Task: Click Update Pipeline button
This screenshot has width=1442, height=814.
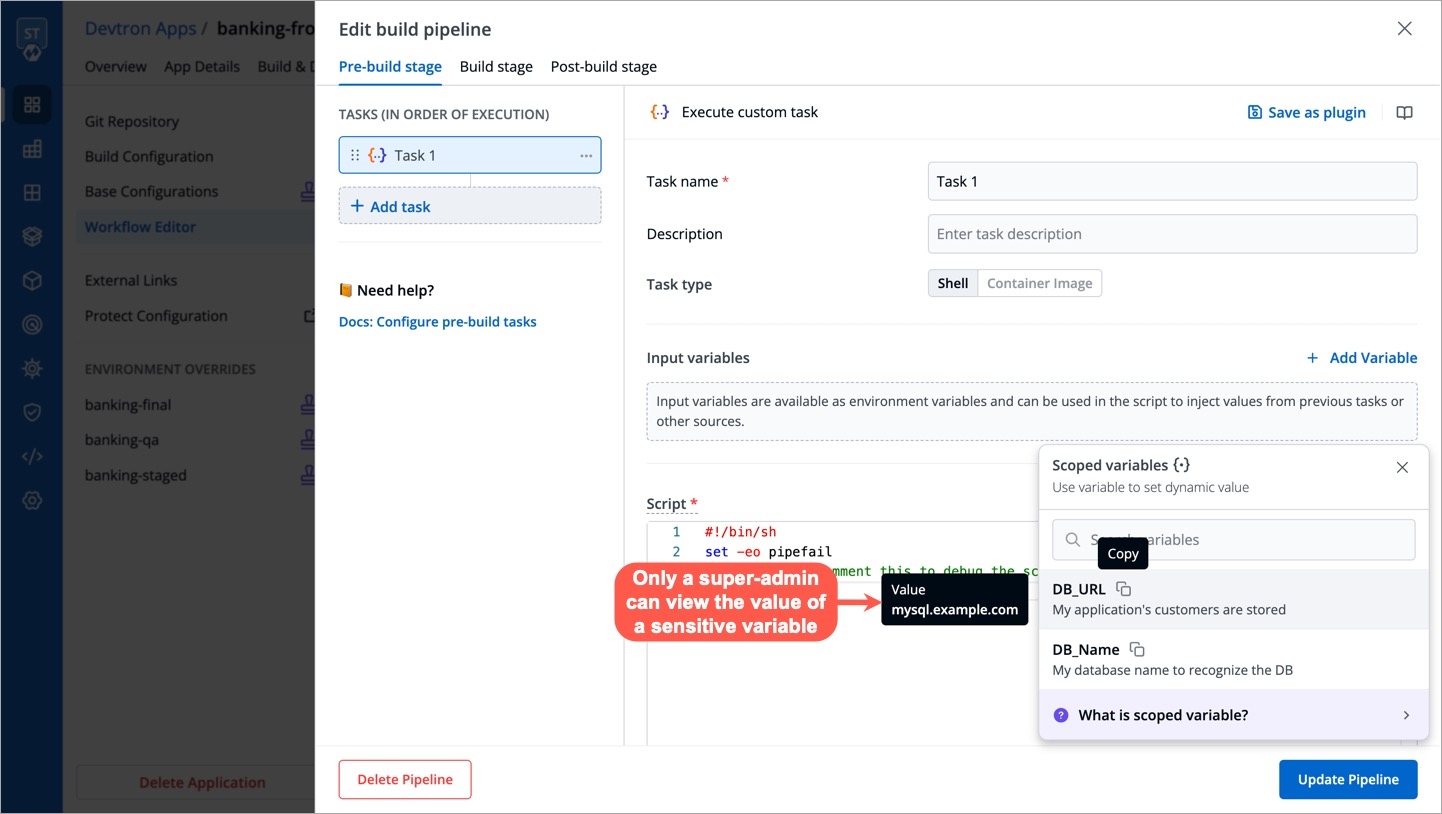Action: (x=1348, y=779)
